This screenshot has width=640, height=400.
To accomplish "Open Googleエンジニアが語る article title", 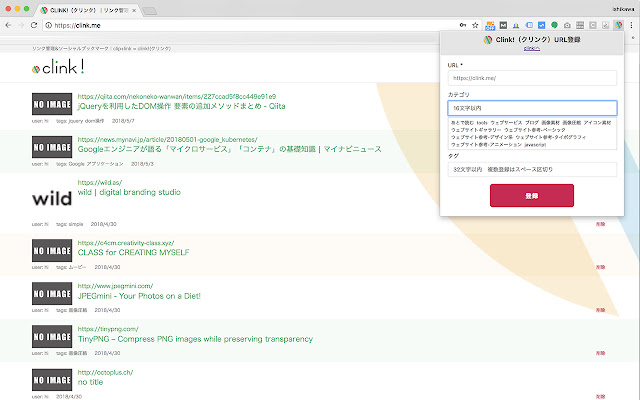I will 230,149.
